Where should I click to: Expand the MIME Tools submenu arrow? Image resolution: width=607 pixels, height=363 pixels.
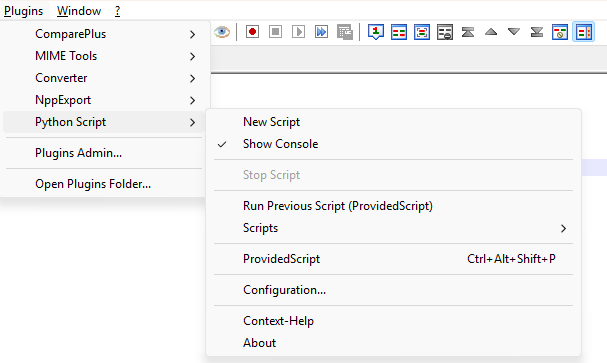point(192,57)
